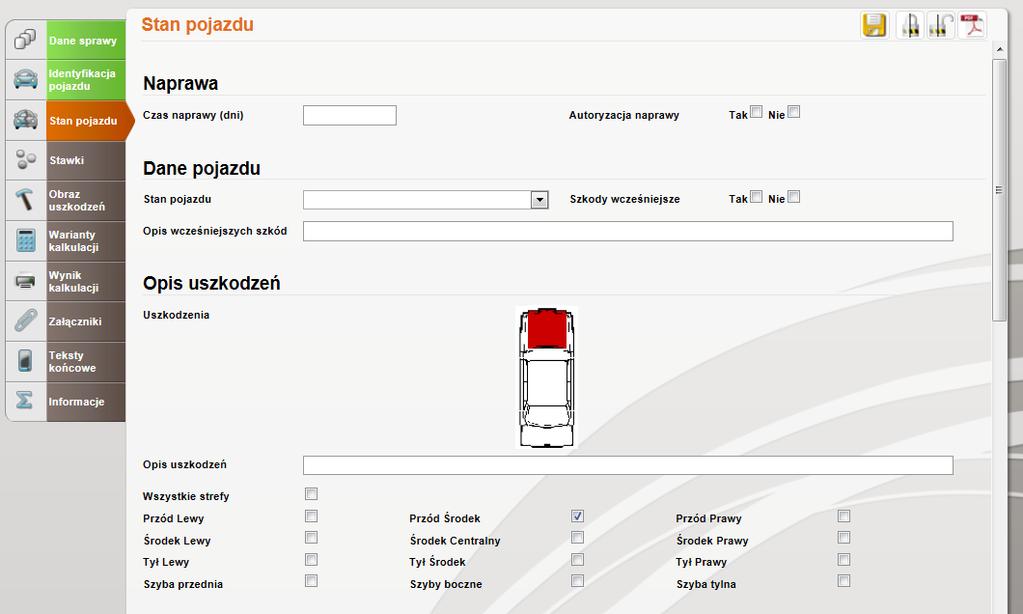Click the red front zone on car diagram

tap(547, 329)
